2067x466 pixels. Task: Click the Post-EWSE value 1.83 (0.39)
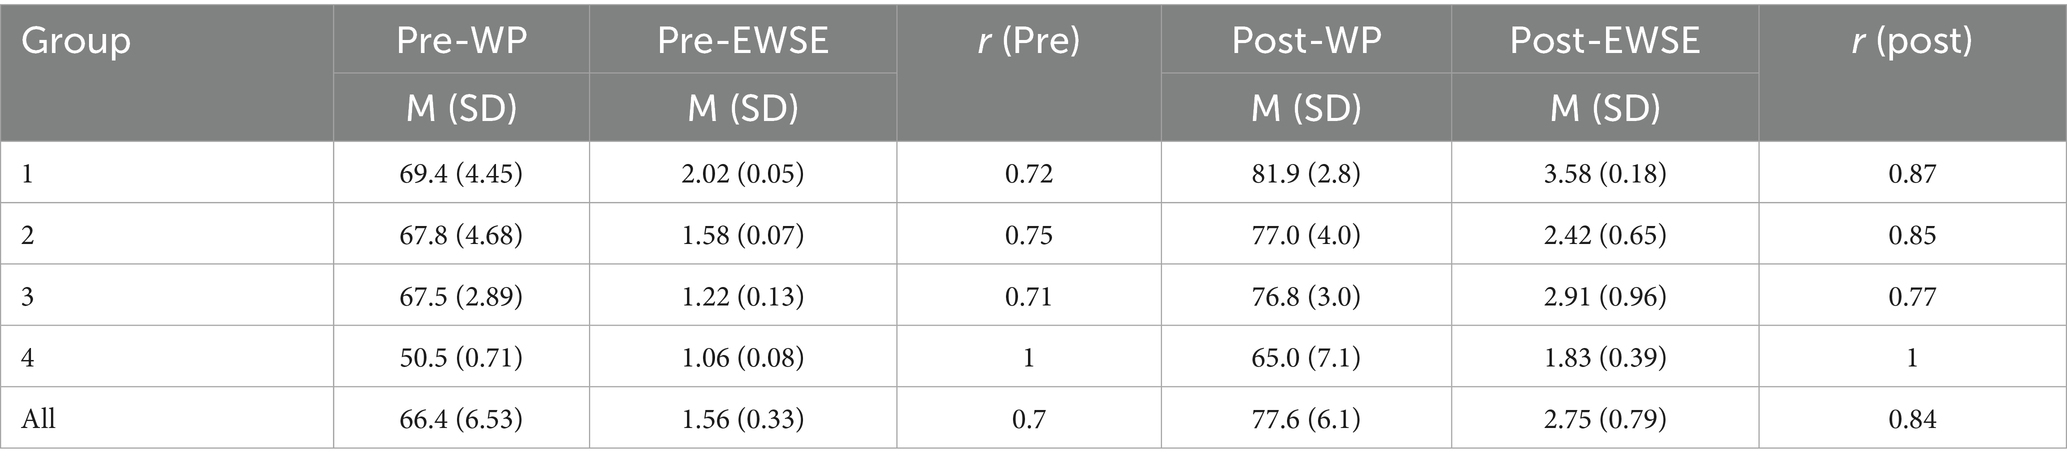click(x=1604, y=358)
